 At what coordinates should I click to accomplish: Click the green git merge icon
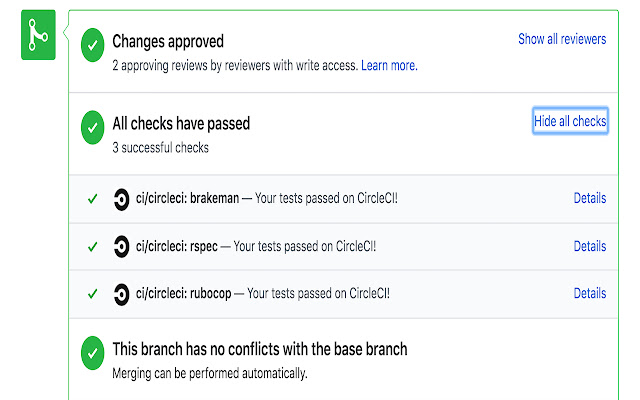(38, 38)
